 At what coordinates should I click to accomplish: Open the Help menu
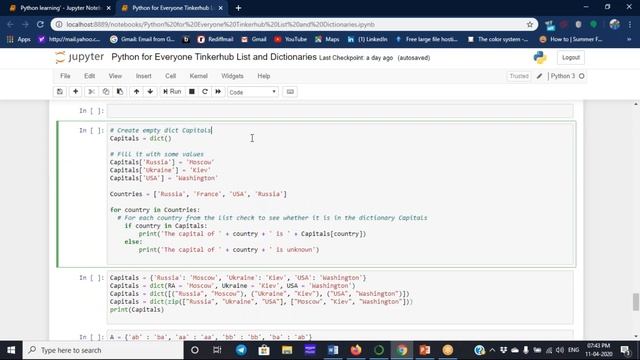pos(264,76)
